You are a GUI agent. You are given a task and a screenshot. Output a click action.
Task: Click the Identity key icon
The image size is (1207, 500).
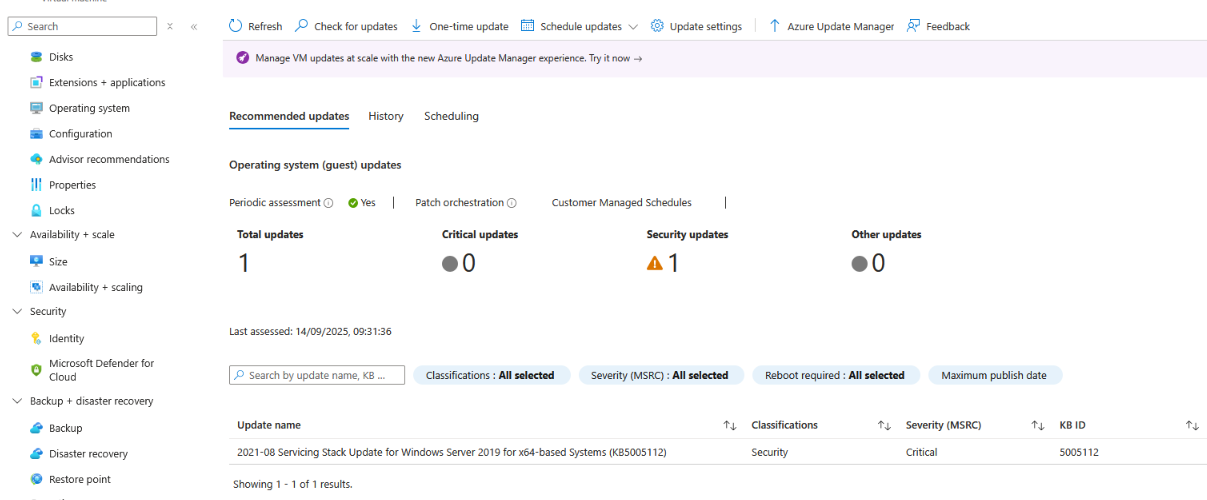click(36, 339)
